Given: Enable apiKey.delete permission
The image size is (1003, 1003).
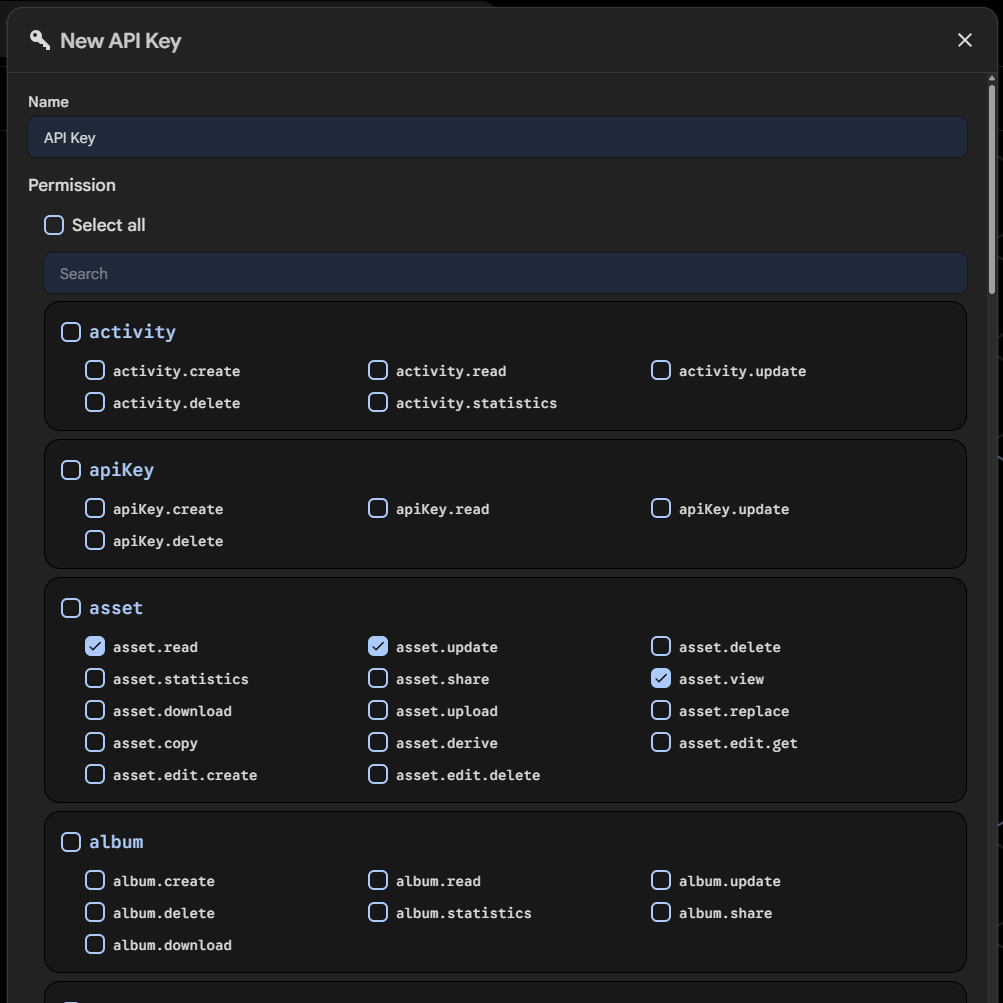Looking at the screenshot, I should coord(95,541).
